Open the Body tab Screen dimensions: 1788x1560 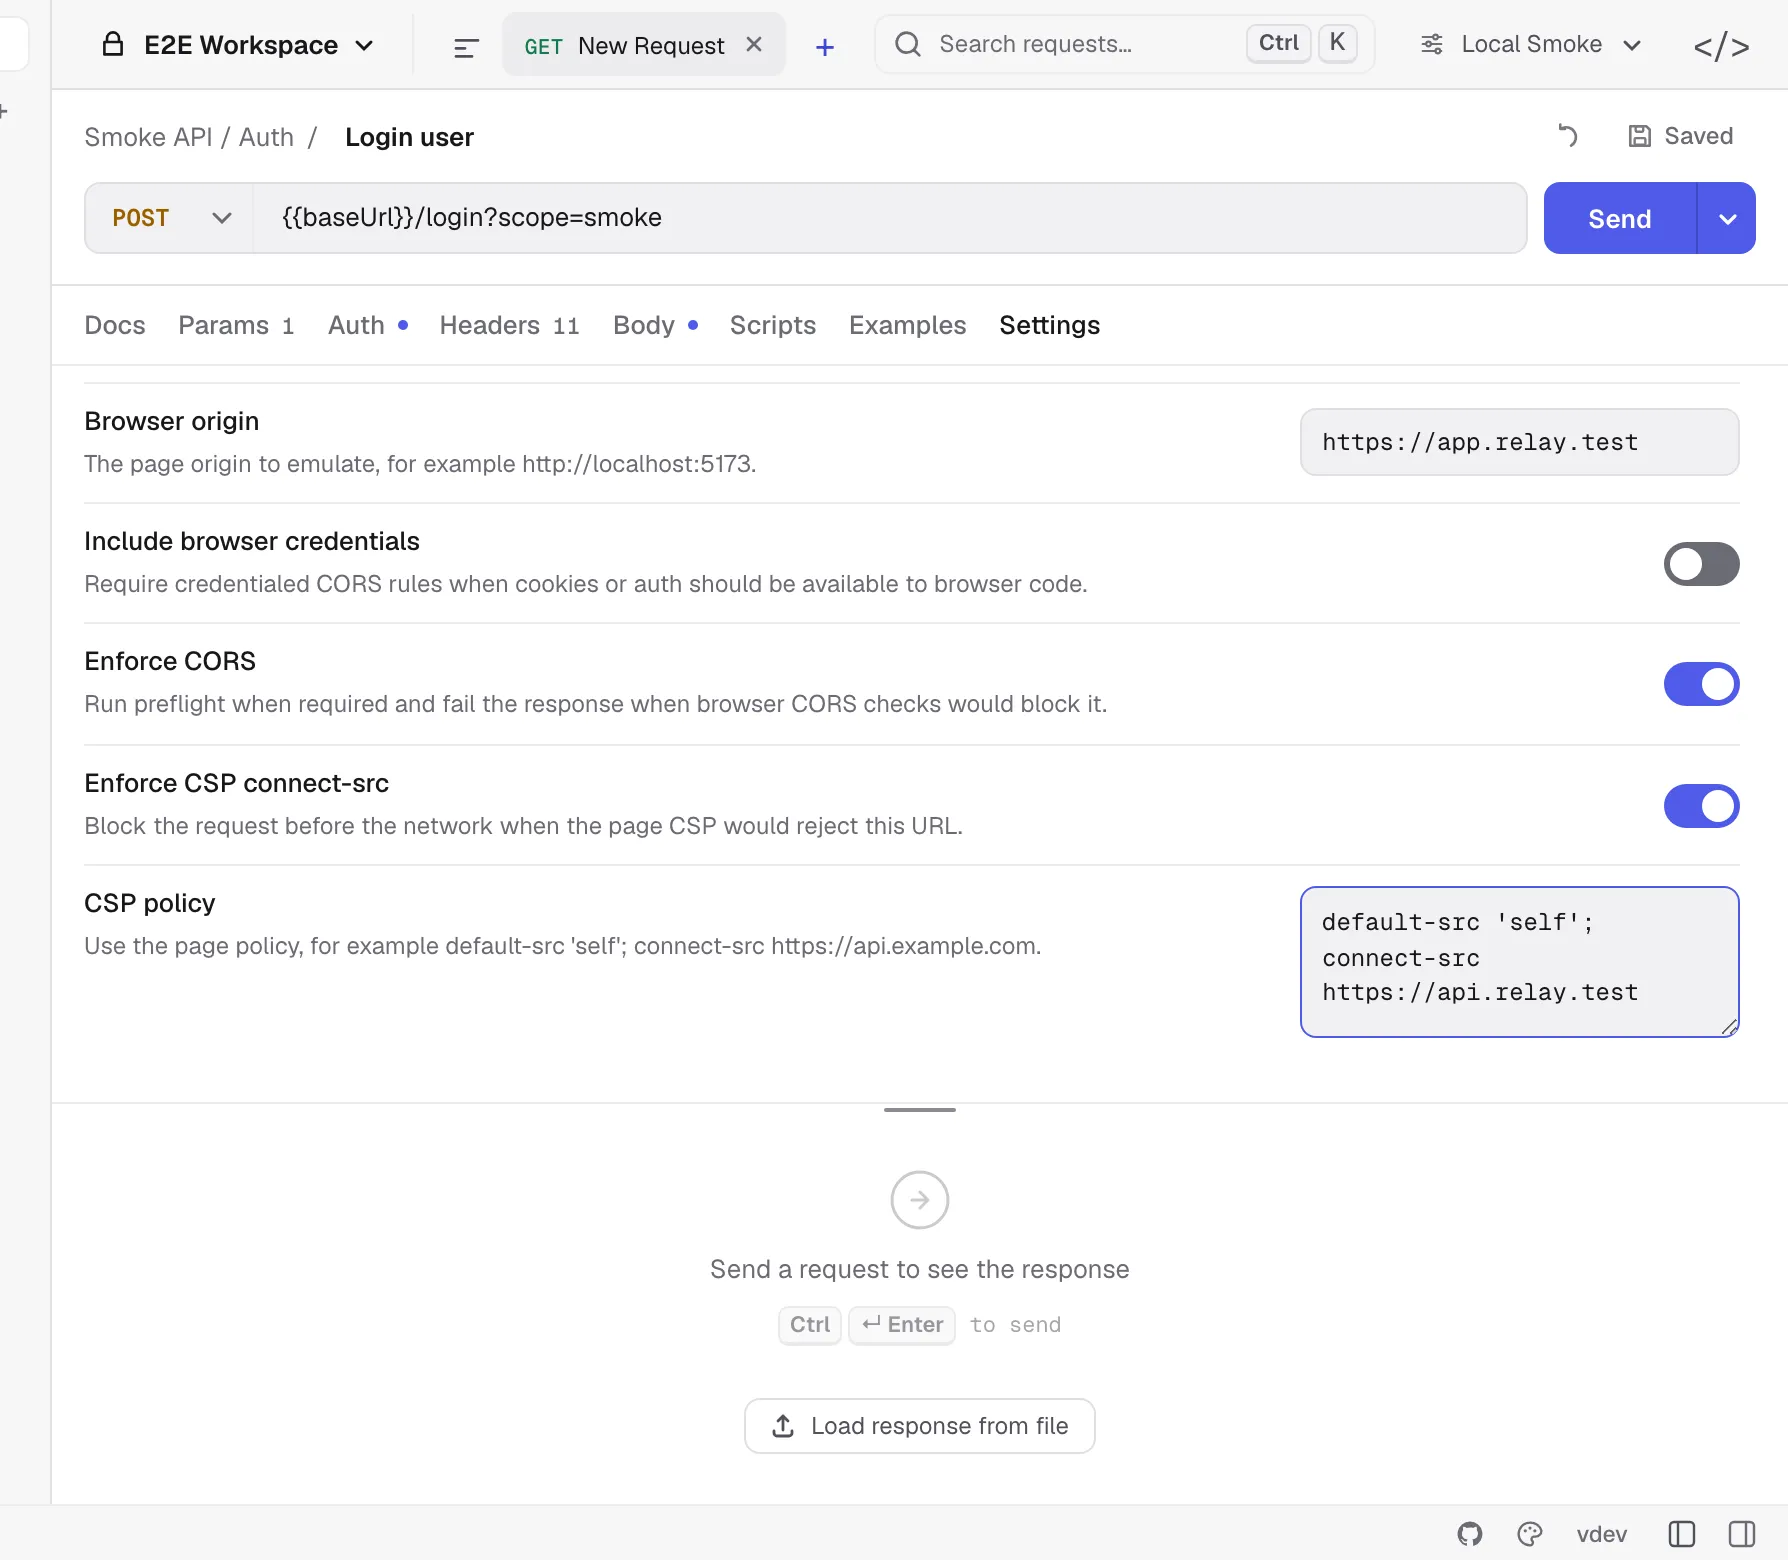[656, 325]
